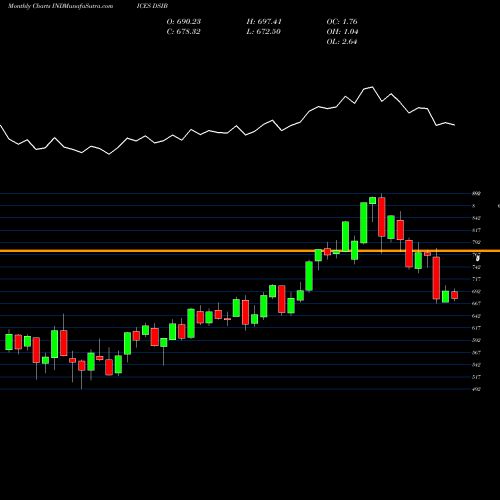
Task: Click the 517 price axis label
Action: [x=476, y=377]
